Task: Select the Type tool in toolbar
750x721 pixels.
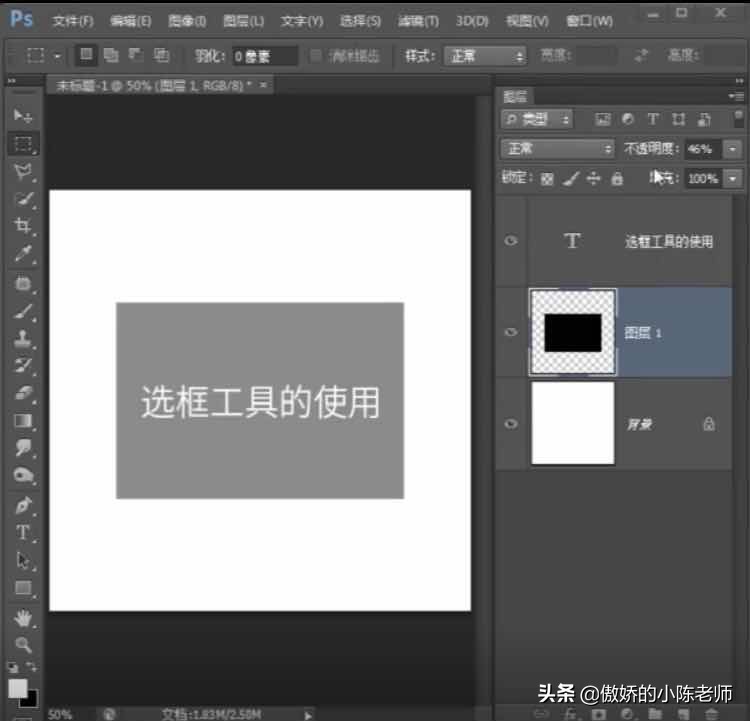Action: point(22,532)
